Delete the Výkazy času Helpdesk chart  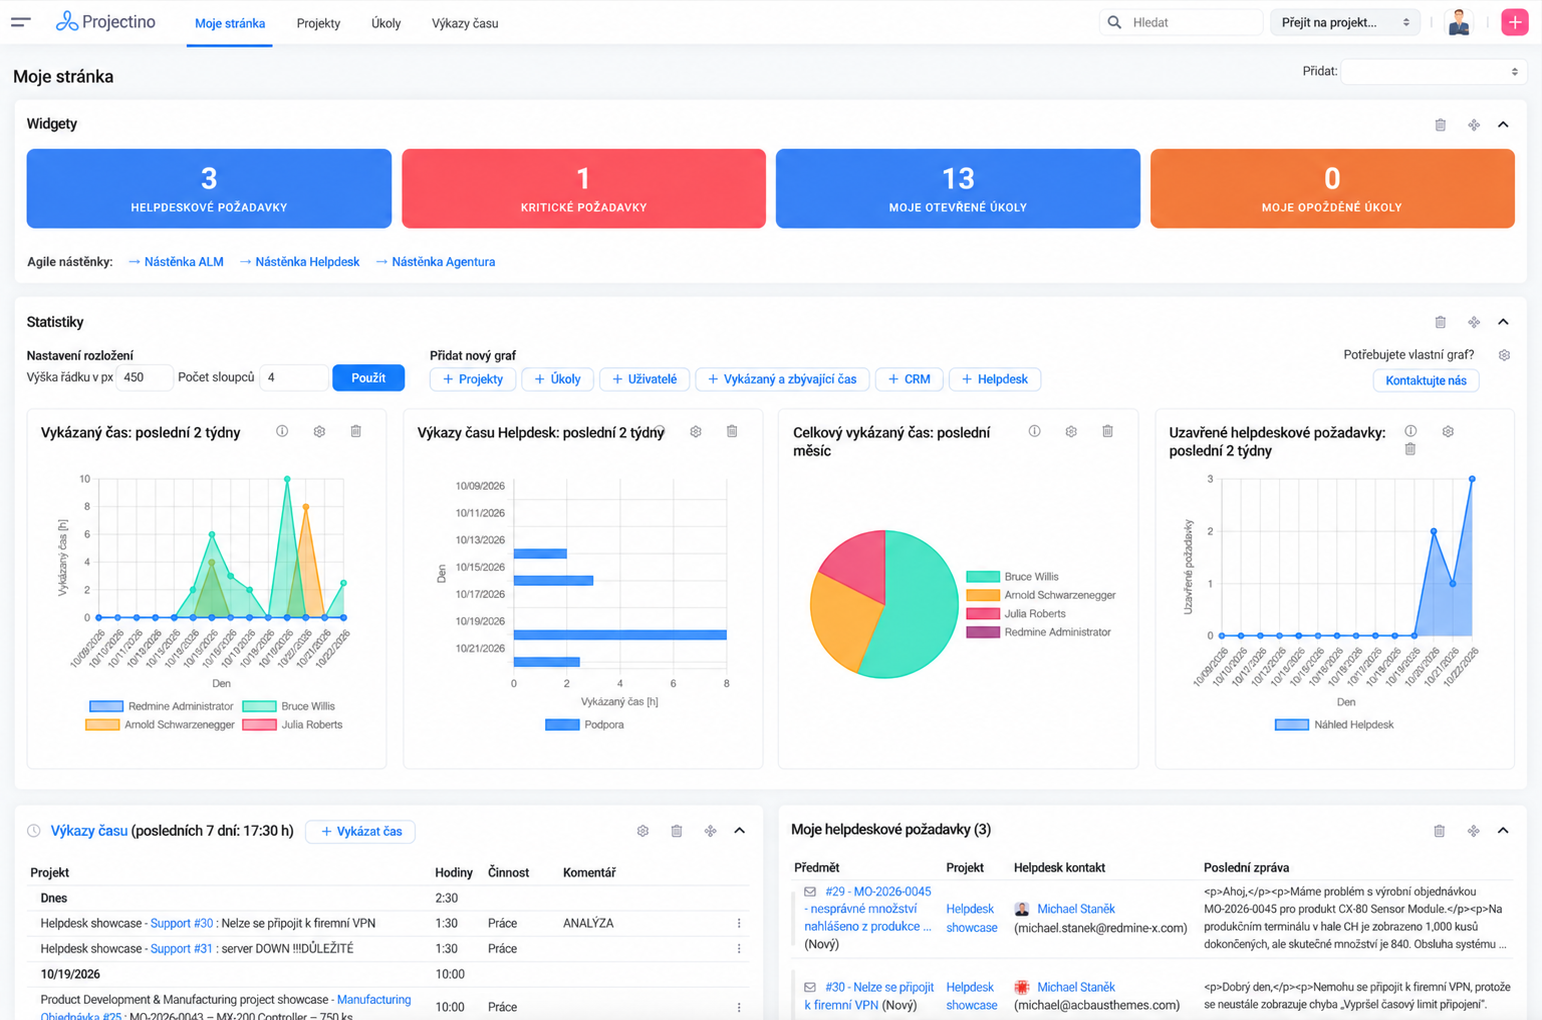tap(732, 431)
